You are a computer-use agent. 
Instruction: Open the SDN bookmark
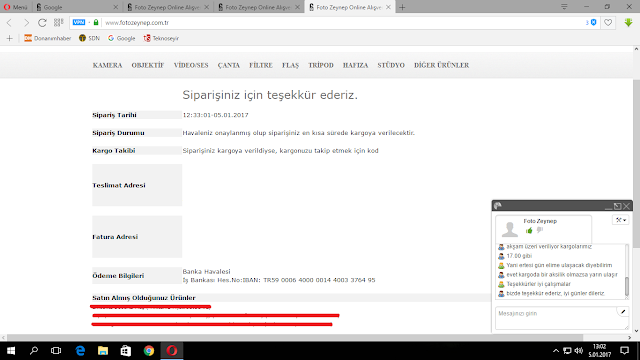click(x=89, y=38)
